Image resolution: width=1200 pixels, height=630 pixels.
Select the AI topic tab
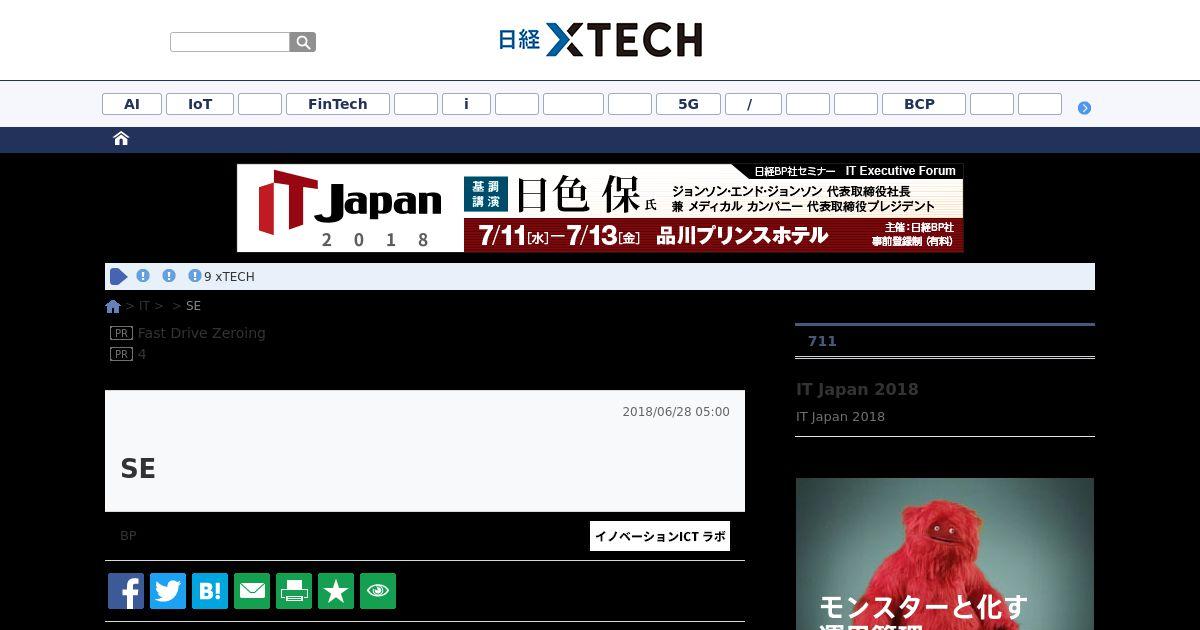click(x=132, y=104)
